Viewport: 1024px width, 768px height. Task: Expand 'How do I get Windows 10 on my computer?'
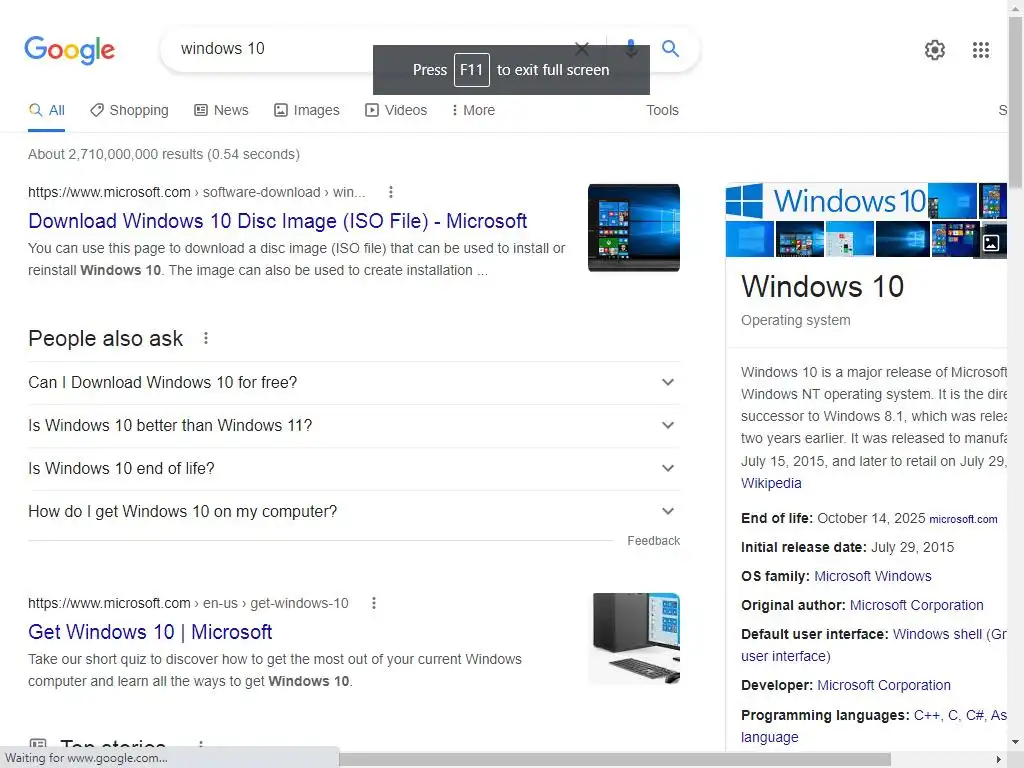tap(354, 511)
